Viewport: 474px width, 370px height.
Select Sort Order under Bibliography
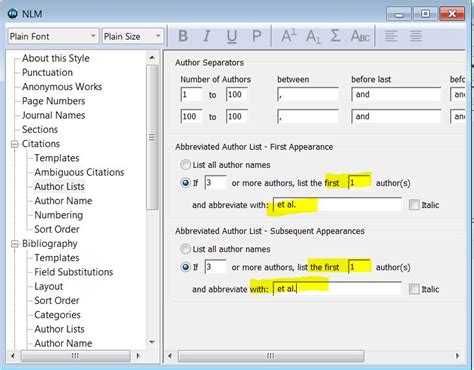(x=57, y=301)
